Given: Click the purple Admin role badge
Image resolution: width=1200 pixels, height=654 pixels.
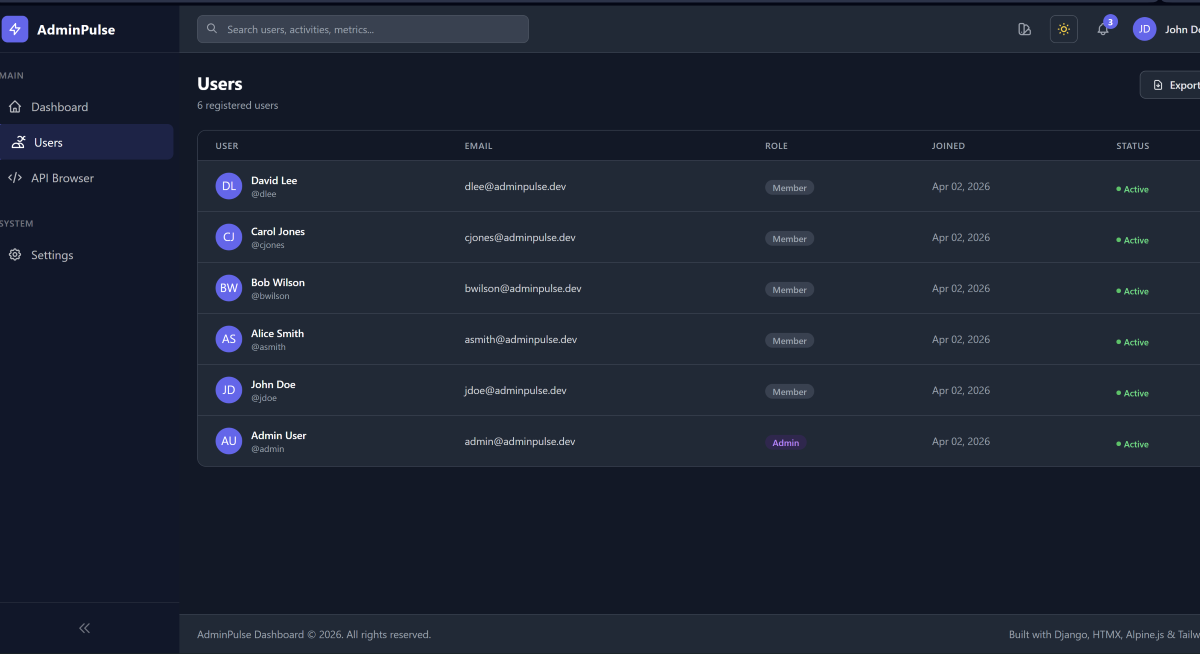Looking at the screenshot, I should pos(785,442).
